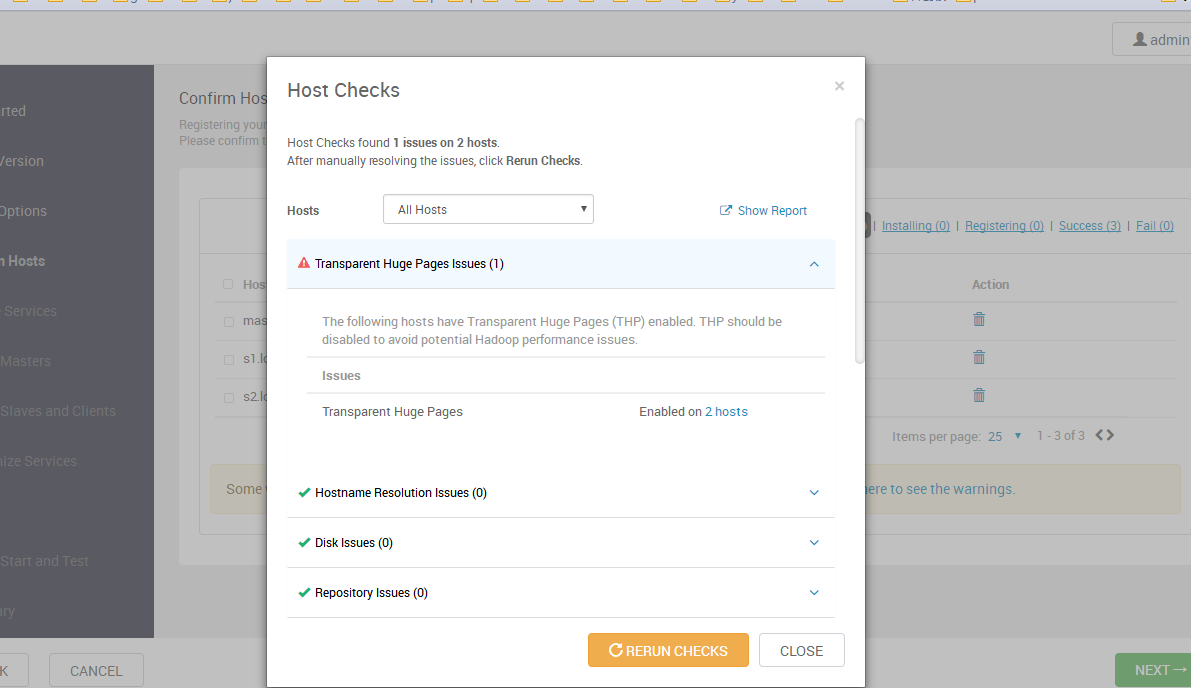Open the All Hosts dropdown
This screenshot has width=1191, height=688.
(x=488, y=209)
